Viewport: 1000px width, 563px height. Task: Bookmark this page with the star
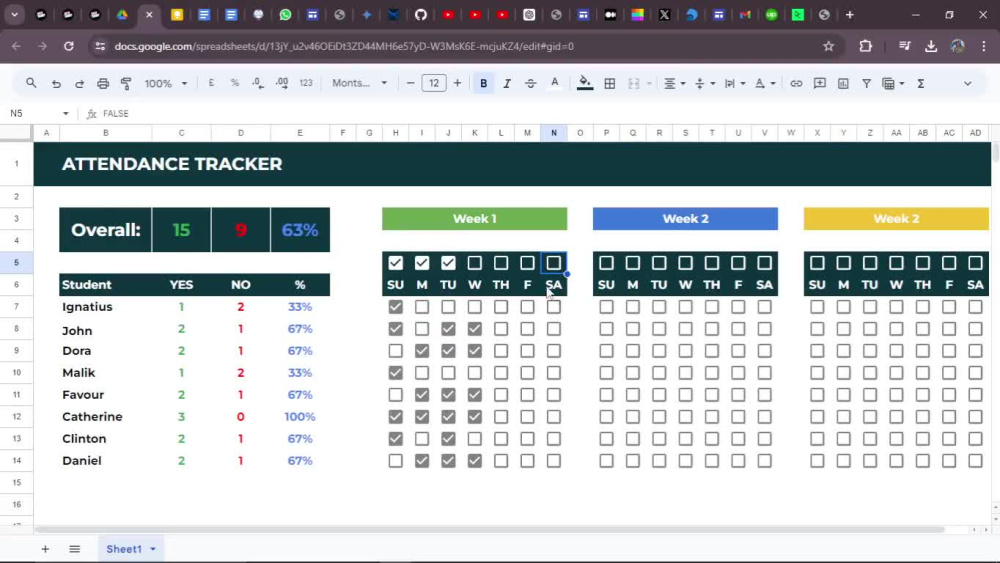pyautogui.click(x=828, y=46)
